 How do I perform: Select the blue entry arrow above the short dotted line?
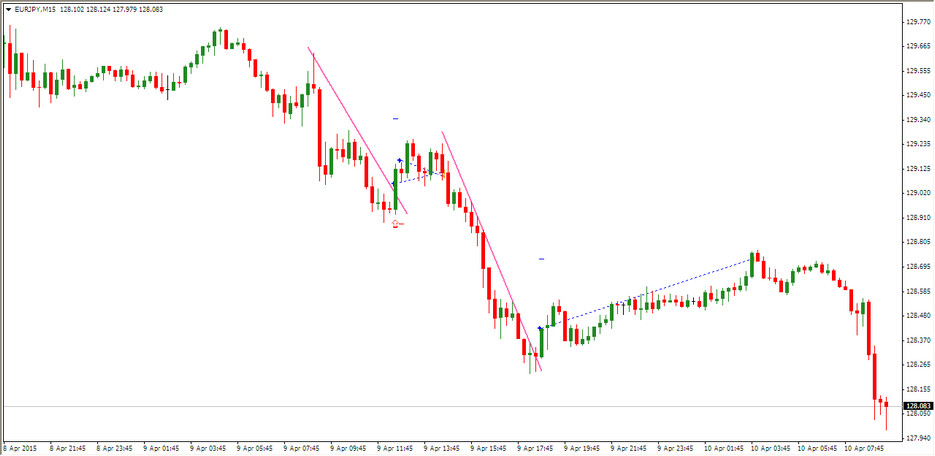click(400, 160)
